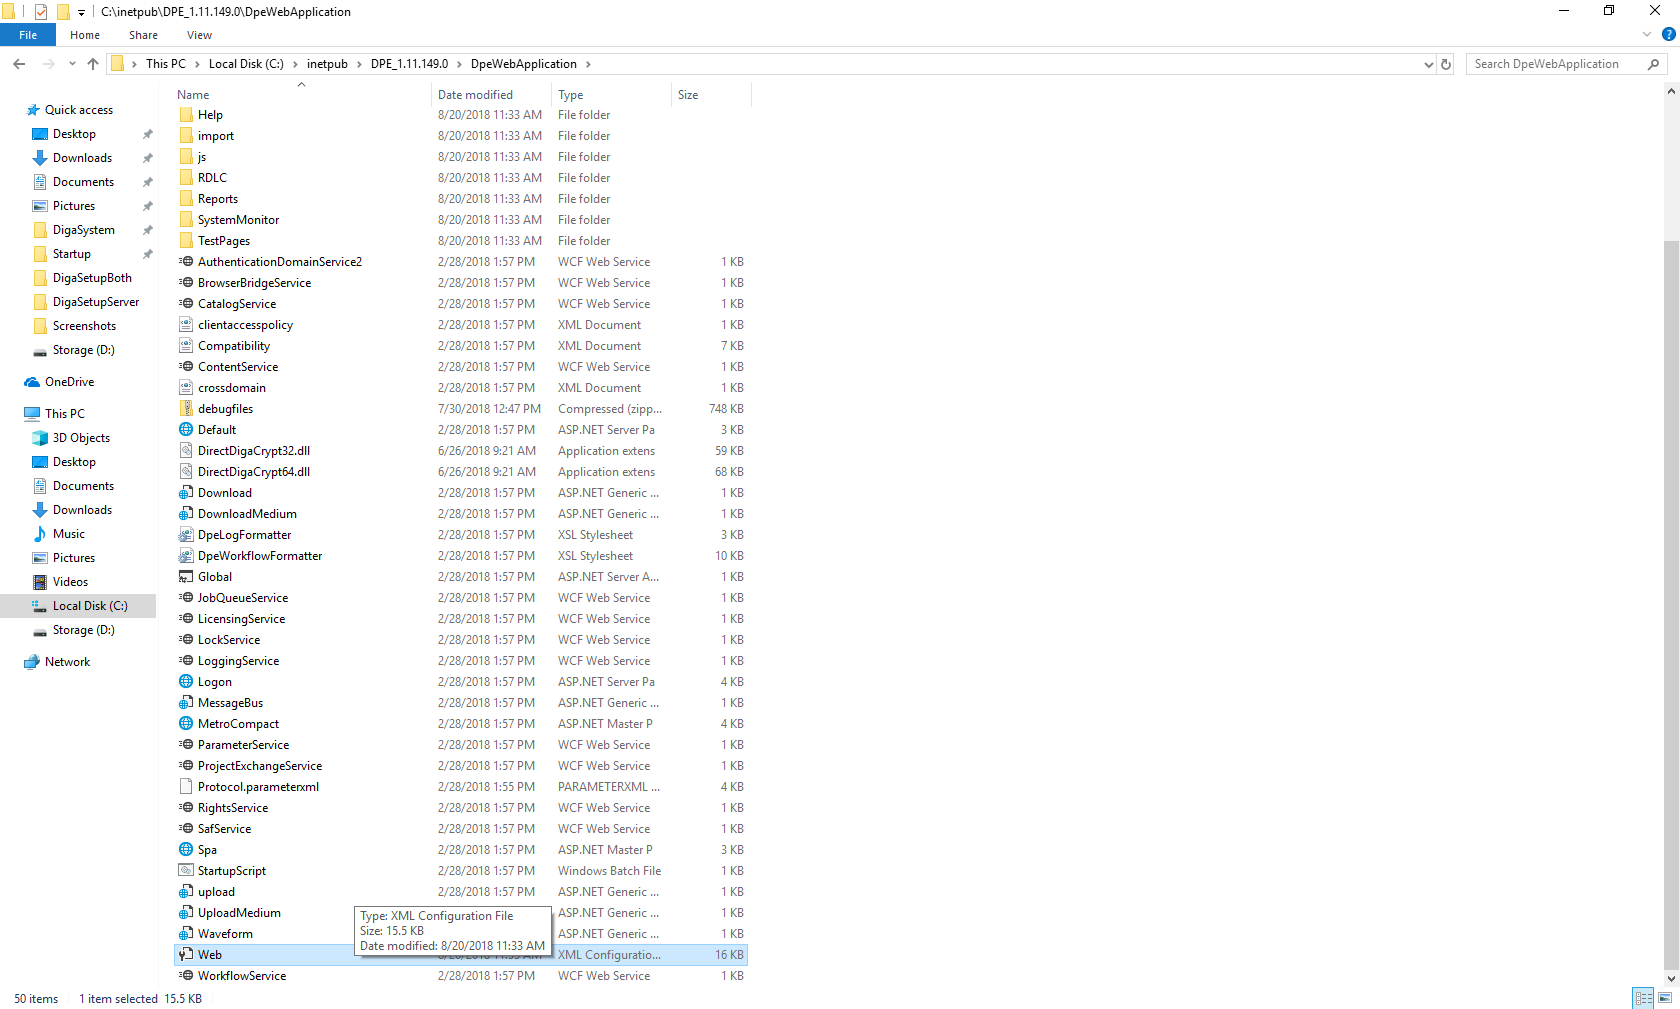Open the Help icon in ribbon corner
Screen dimensions: 1680x1009
(x=1668, y=35)
